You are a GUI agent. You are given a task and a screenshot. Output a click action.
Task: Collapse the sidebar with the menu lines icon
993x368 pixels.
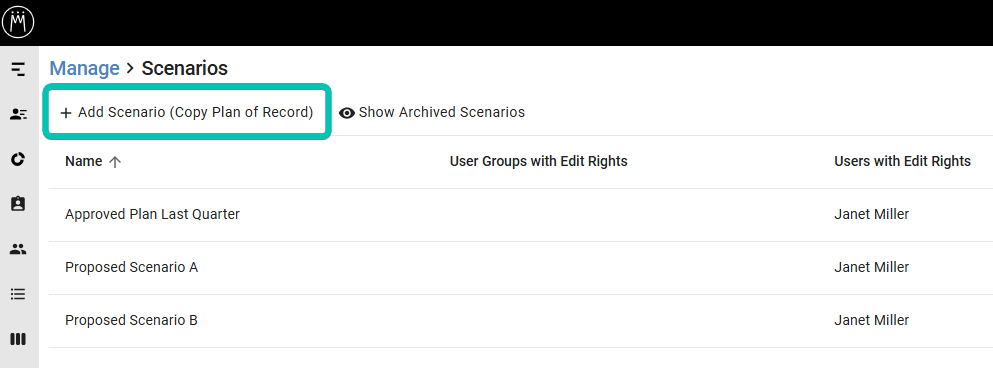tap(18, 69)
